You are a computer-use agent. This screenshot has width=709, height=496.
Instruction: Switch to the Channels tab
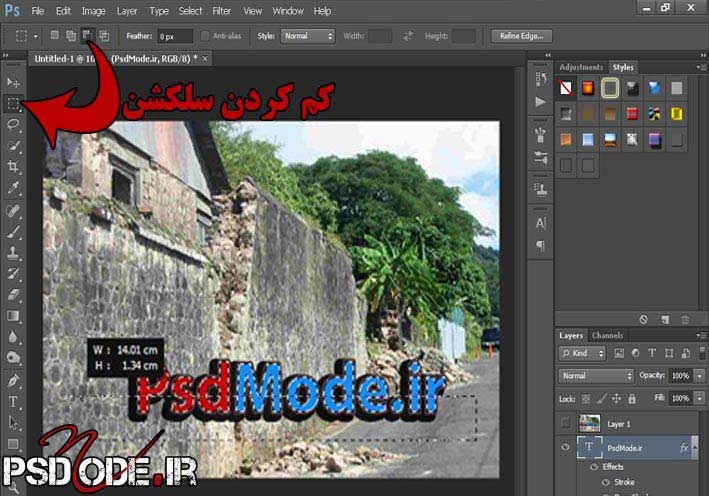pos(607,335)
